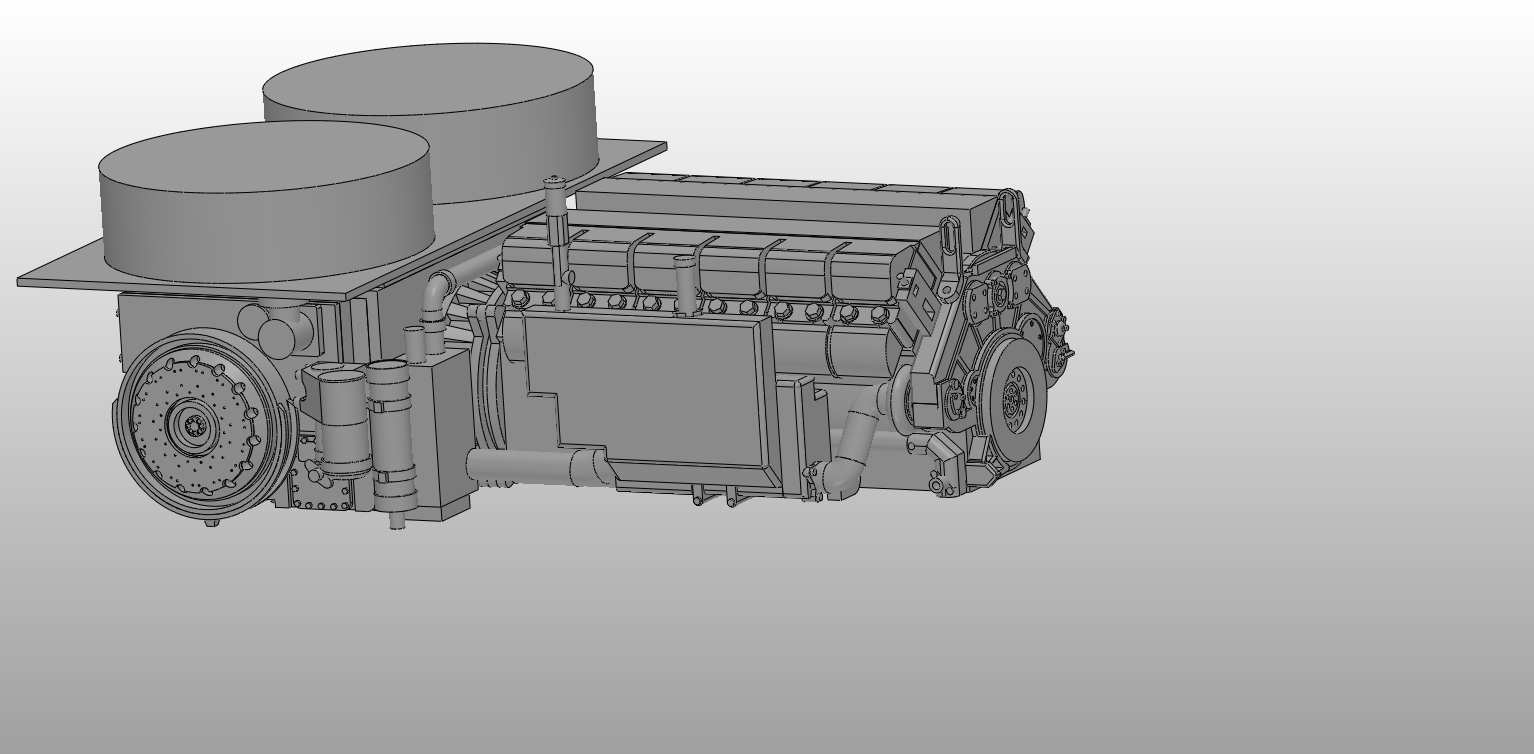This screenshot has height=754, width=1534.
Task: Click the upper rear valve cover
Action: click(780, 195)
